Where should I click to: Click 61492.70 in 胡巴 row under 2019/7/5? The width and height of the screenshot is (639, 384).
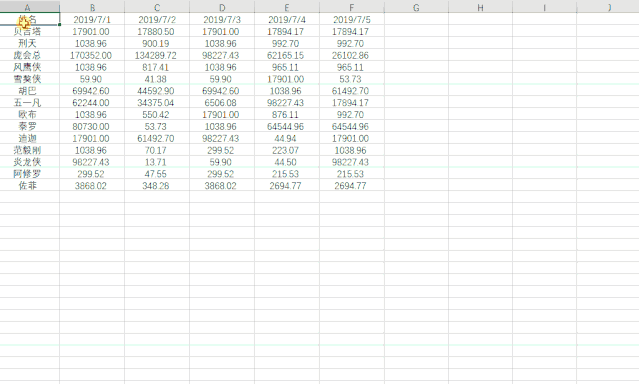tap(352, 90)
